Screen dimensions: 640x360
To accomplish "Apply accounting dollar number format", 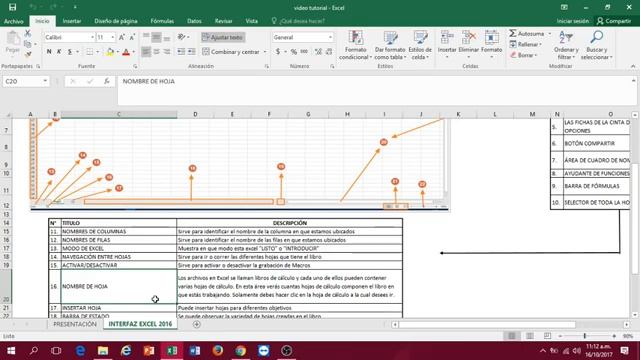I will point(278,52).
